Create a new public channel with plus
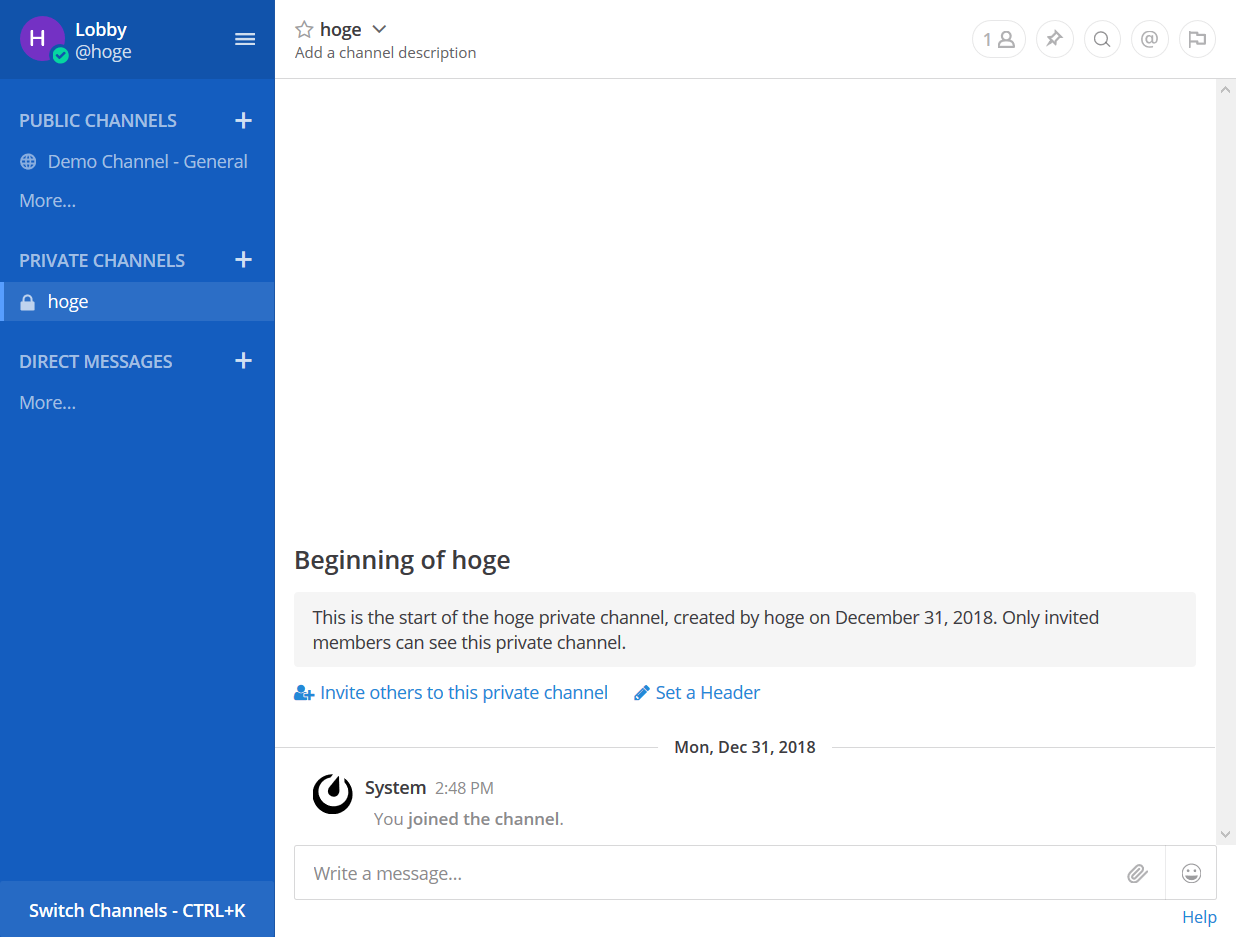 [x=243, y=120]
